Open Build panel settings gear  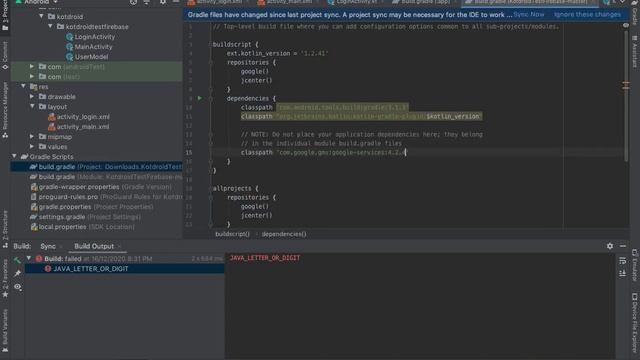point(610,246)
